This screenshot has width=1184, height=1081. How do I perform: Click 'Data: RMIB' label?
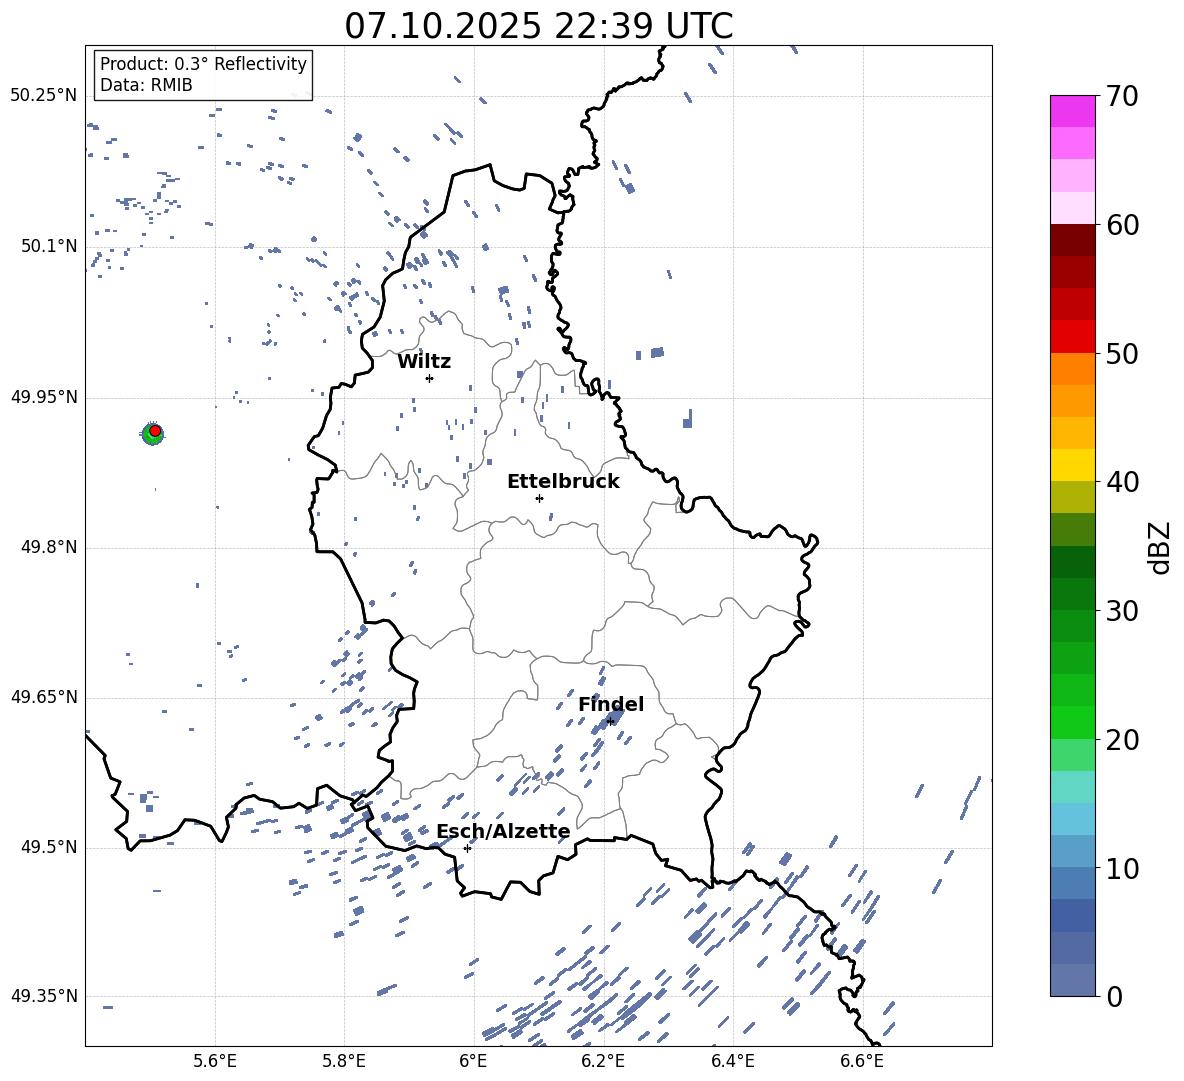(146, 85)
